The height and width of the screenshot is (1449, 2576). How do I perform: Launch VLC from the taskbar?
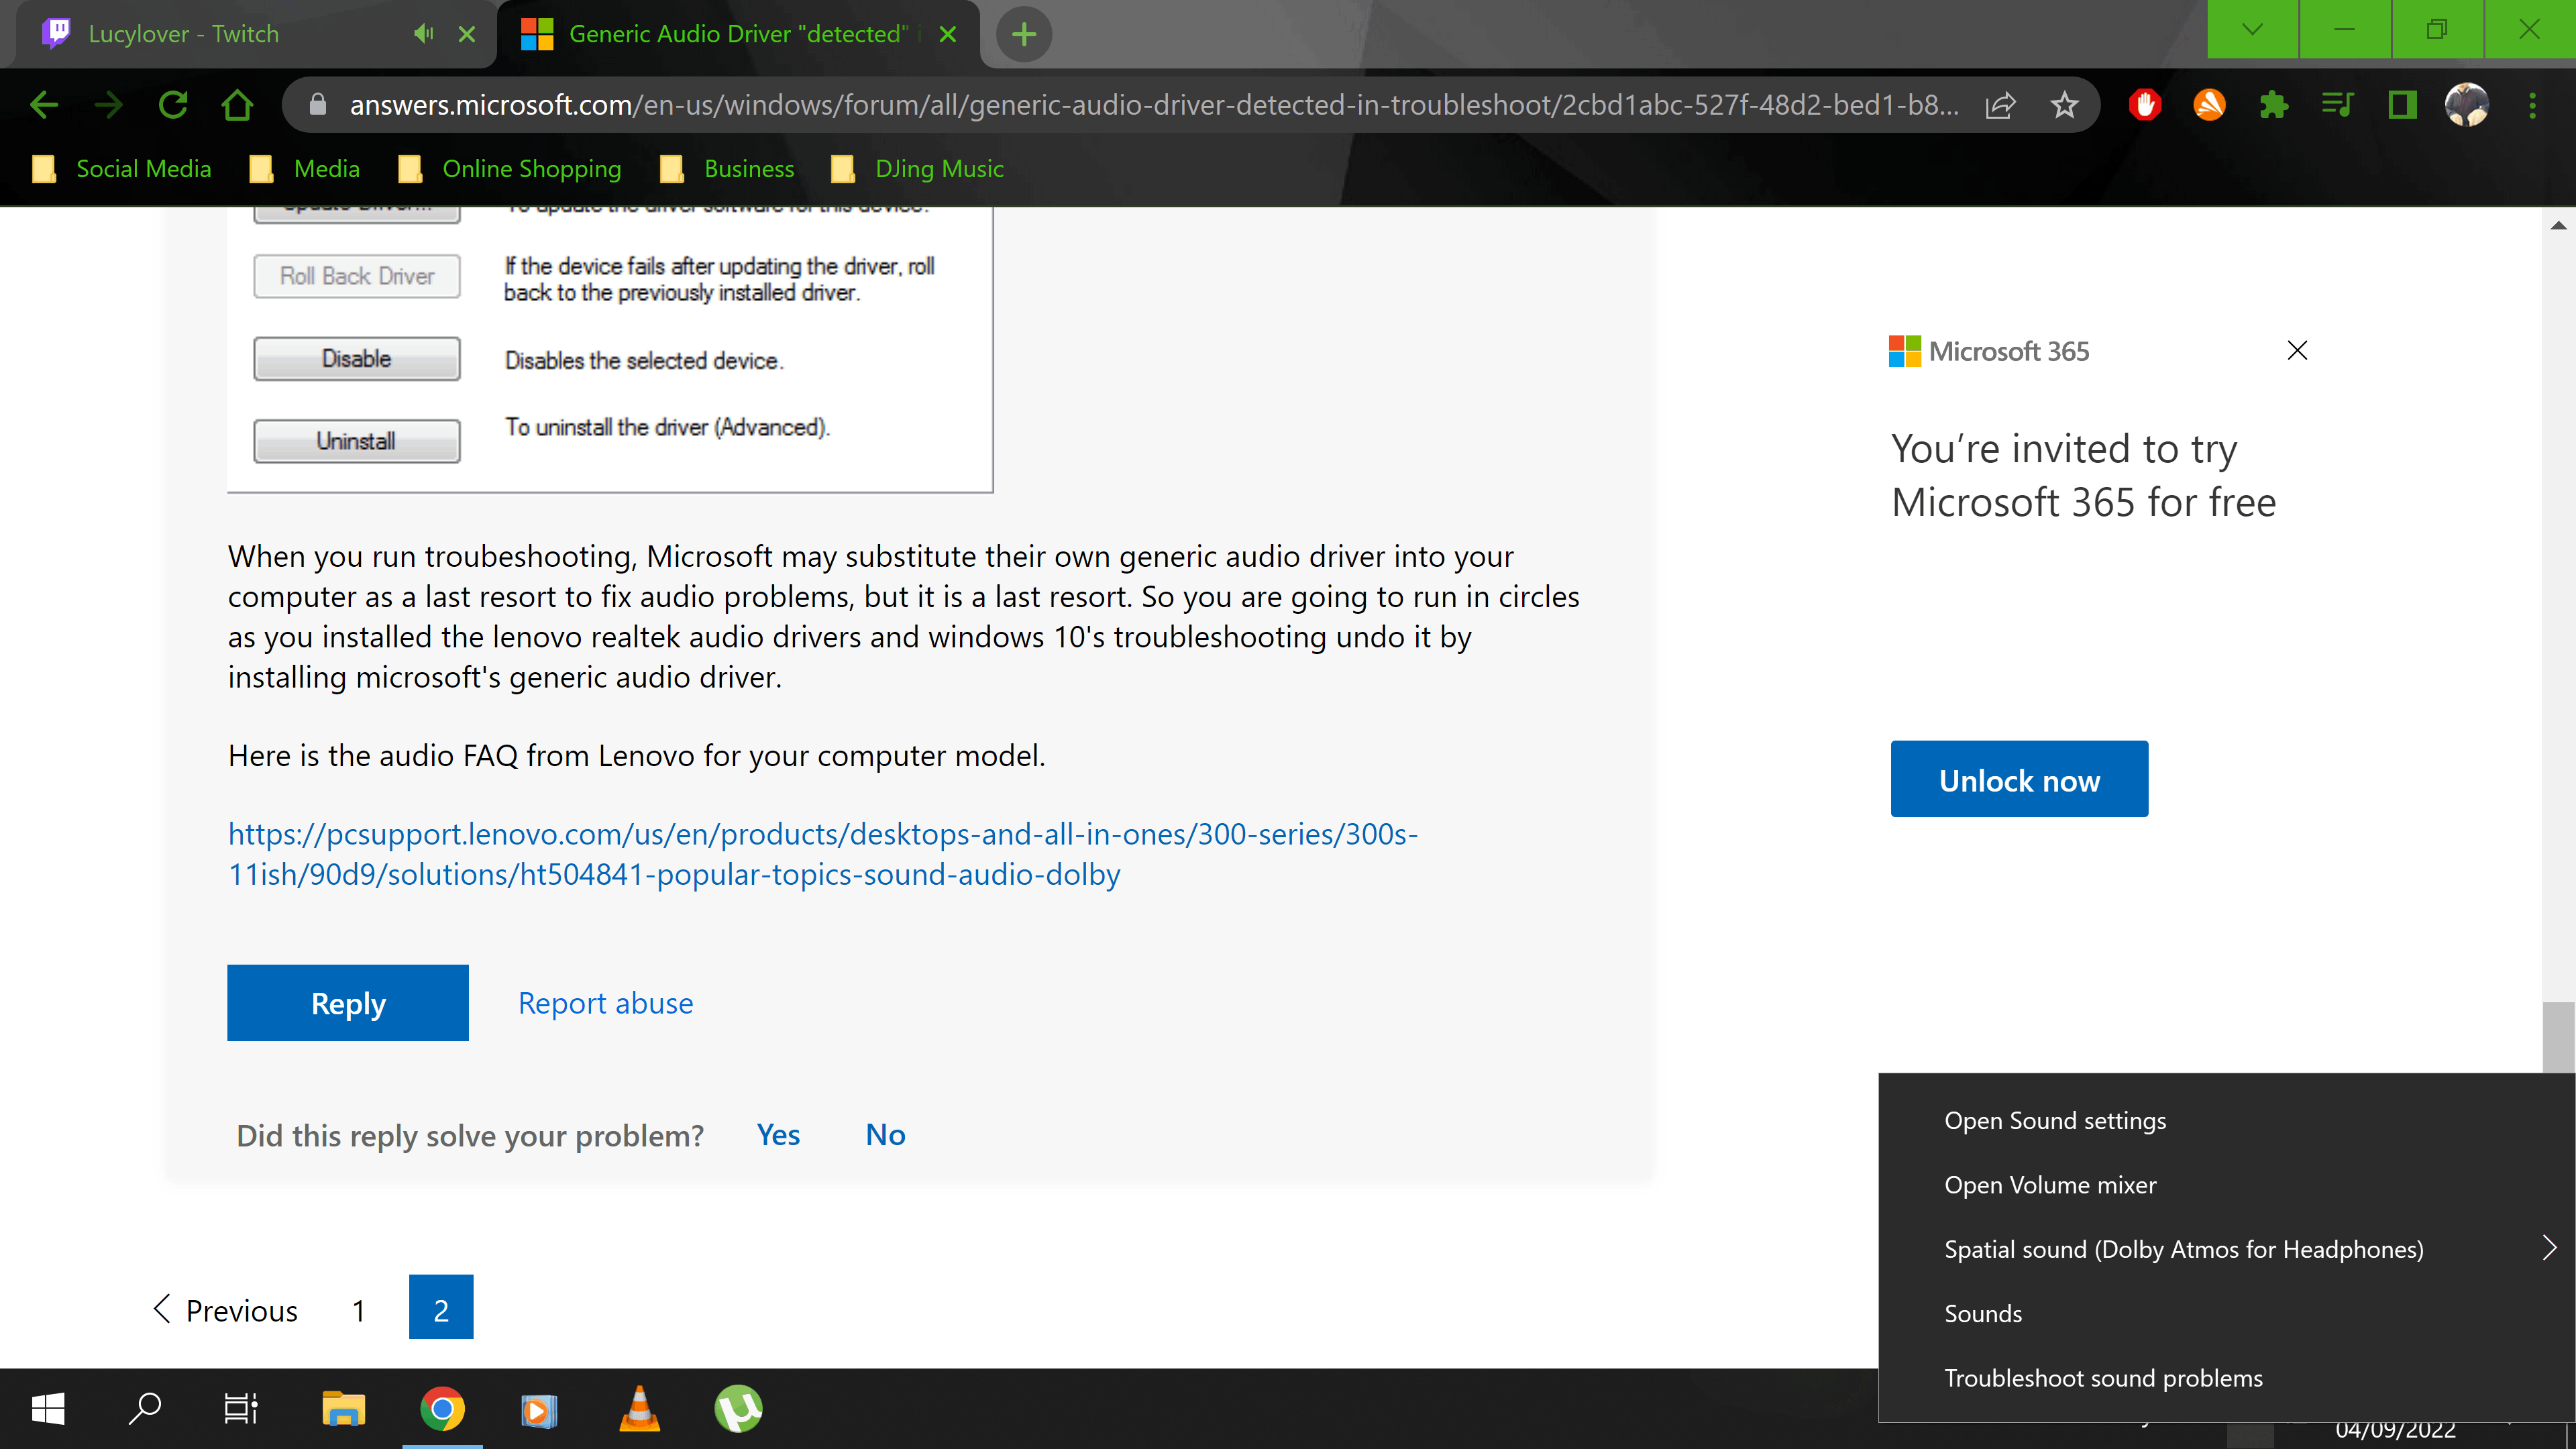[640, 1409]
